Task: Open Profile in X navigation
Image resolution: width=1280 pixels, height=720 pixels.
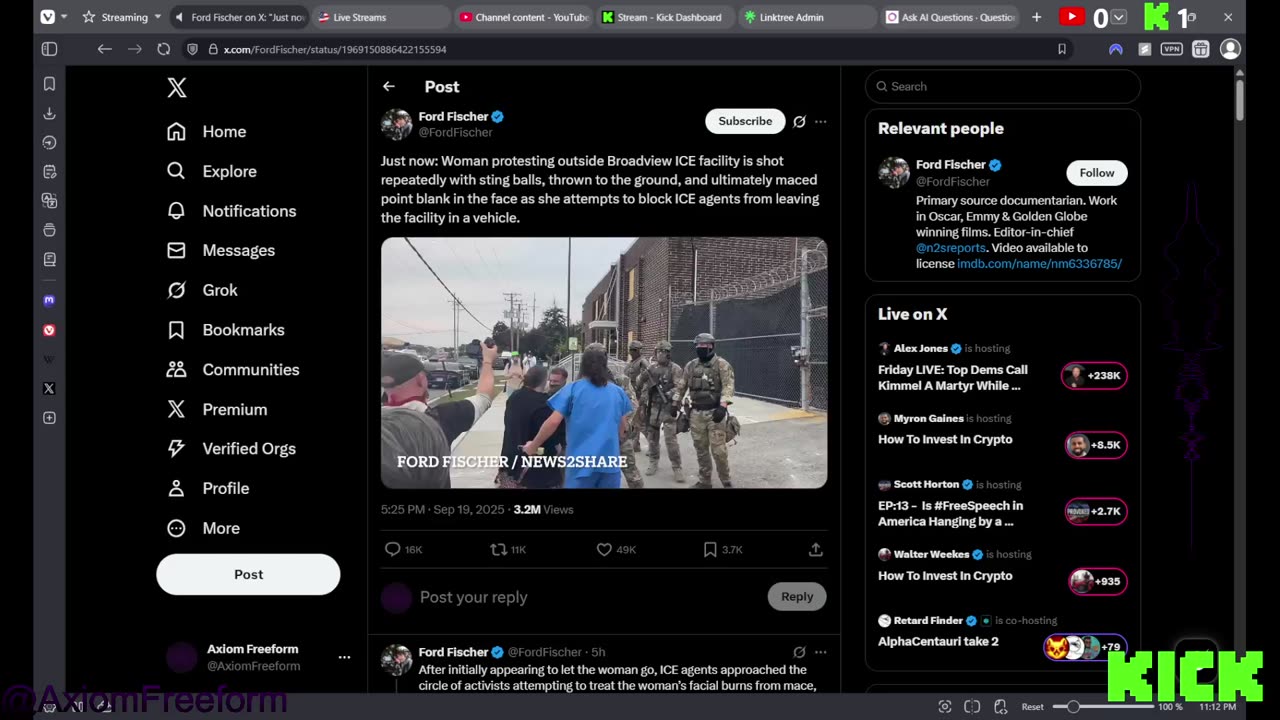Action: [208, 488]
